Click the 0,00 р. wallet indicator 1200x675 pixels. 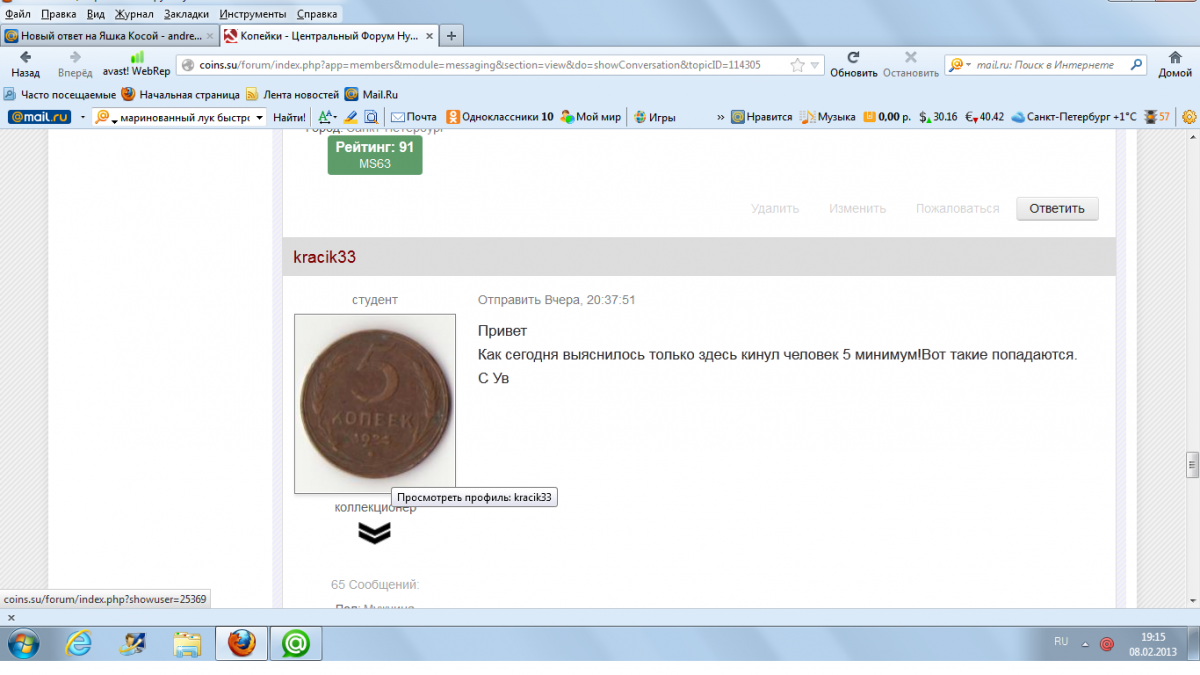click(x=888, y=117)
